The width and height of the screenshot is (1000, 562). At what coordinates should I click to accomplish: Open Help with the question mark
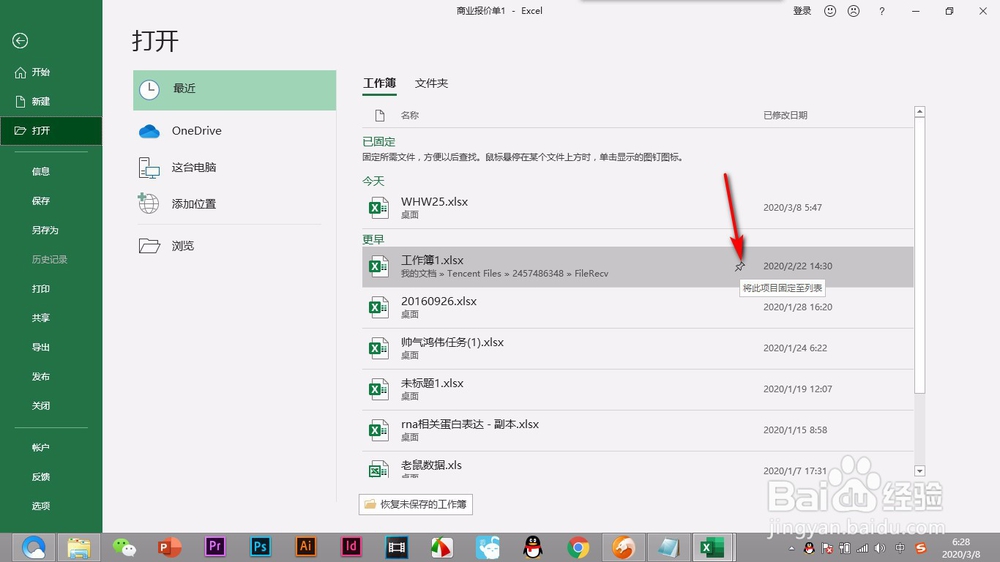[x=881, y=11]
